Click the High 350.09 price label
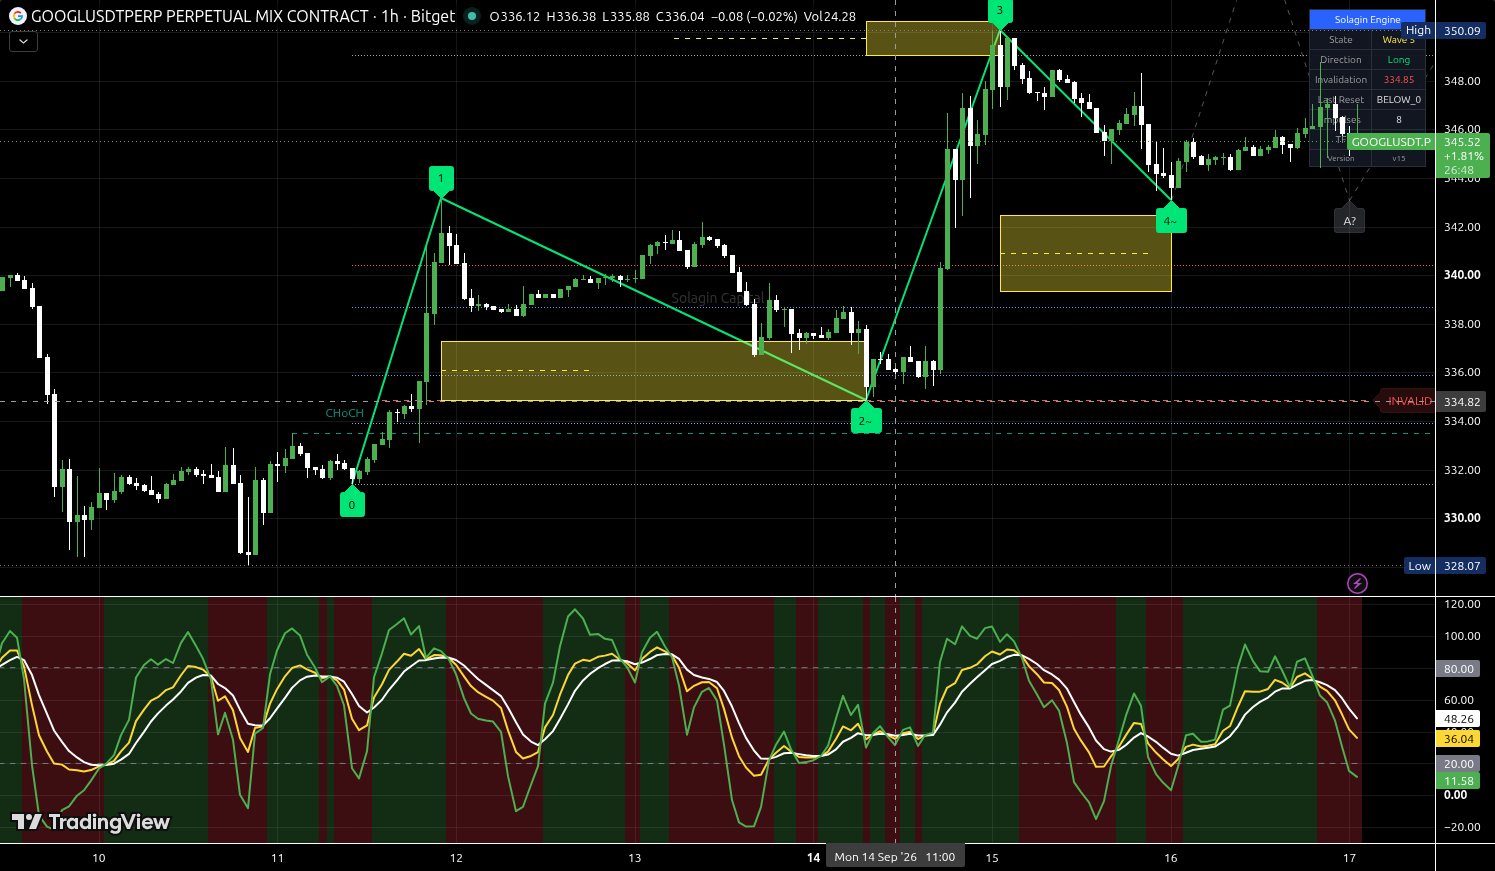1495x871 pixels. point(1445,30)
